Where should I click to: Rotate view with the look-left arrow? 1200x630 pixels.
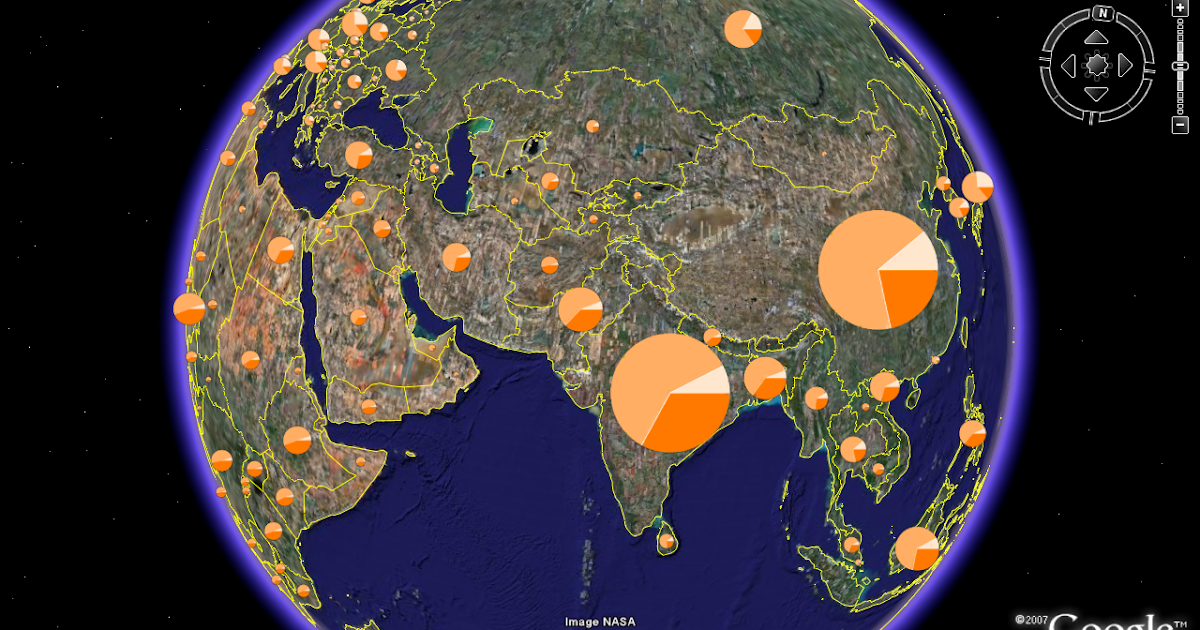pos(1069,66)
